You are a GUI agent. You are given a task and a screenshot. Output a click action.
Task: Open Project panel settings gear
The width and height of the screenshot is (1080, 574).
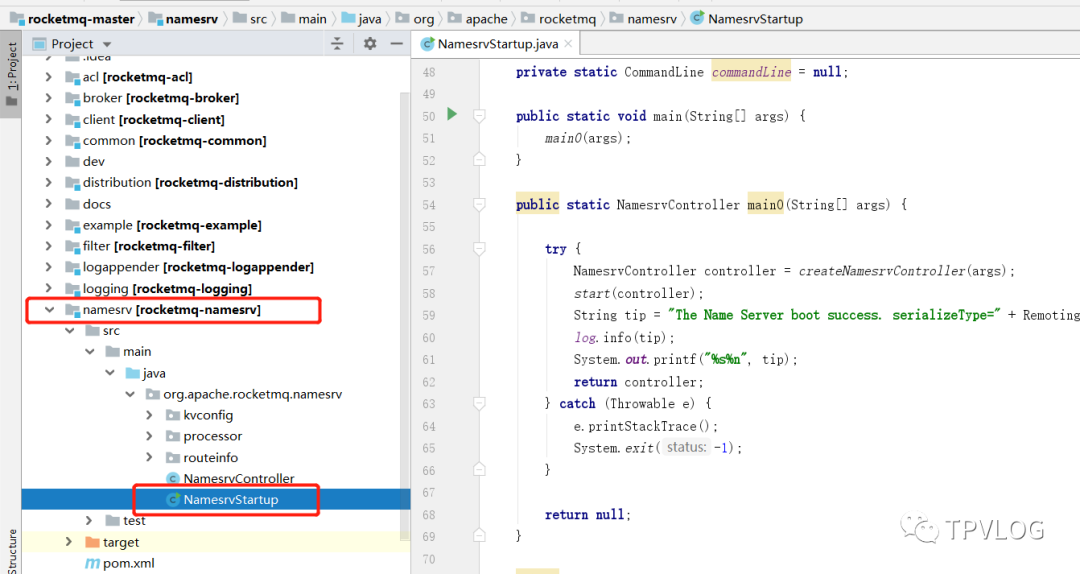[370, 43]
